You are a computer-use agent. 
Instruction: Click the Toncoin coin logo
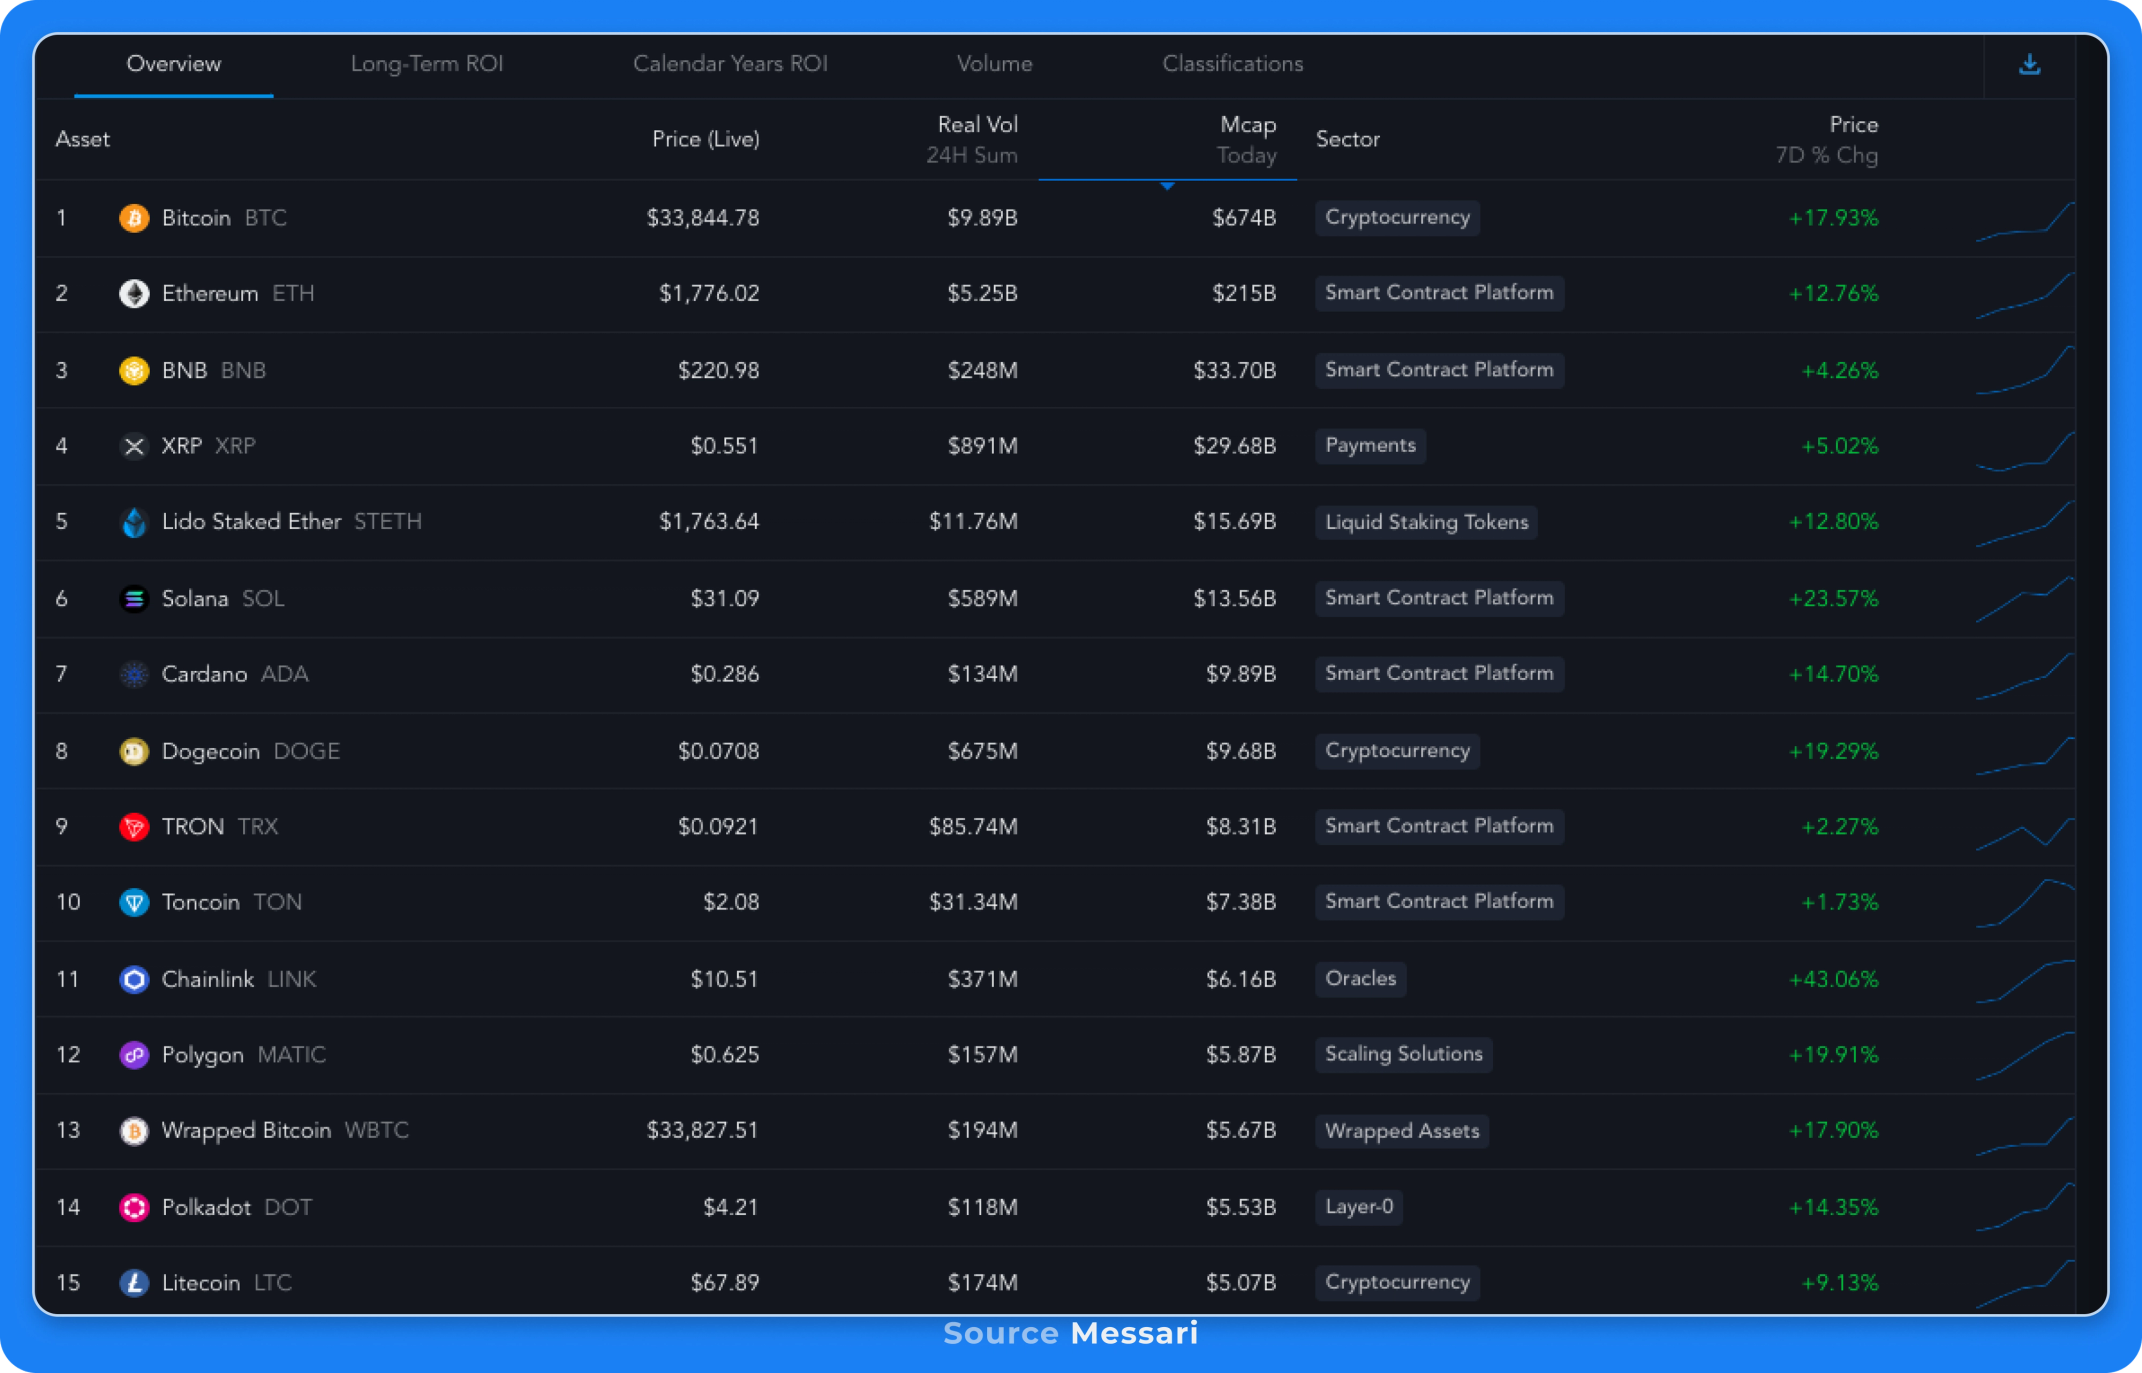(134, 903)
